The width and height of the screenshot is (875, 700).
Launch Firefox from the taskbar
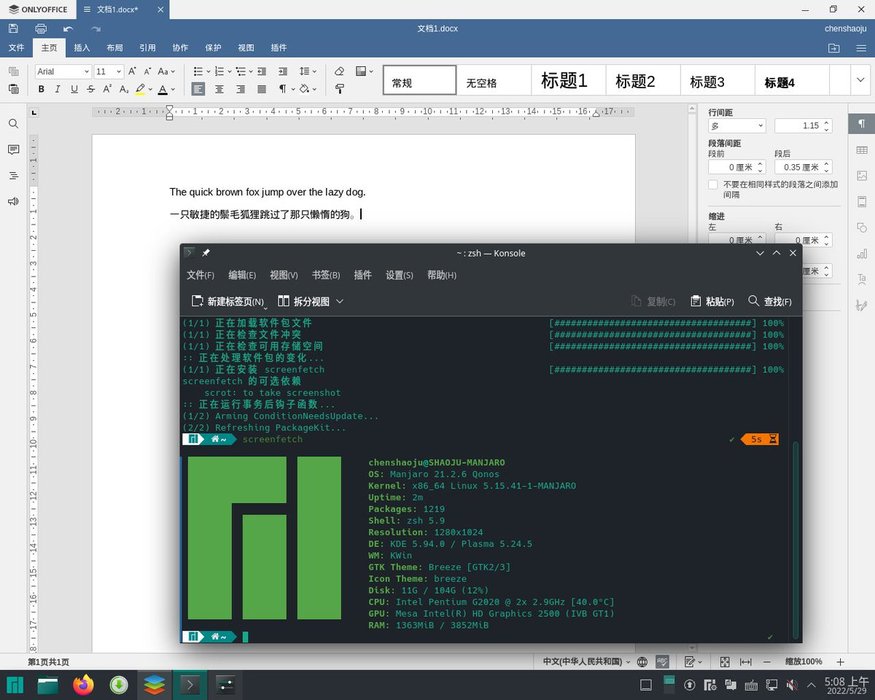click(84, 685)
